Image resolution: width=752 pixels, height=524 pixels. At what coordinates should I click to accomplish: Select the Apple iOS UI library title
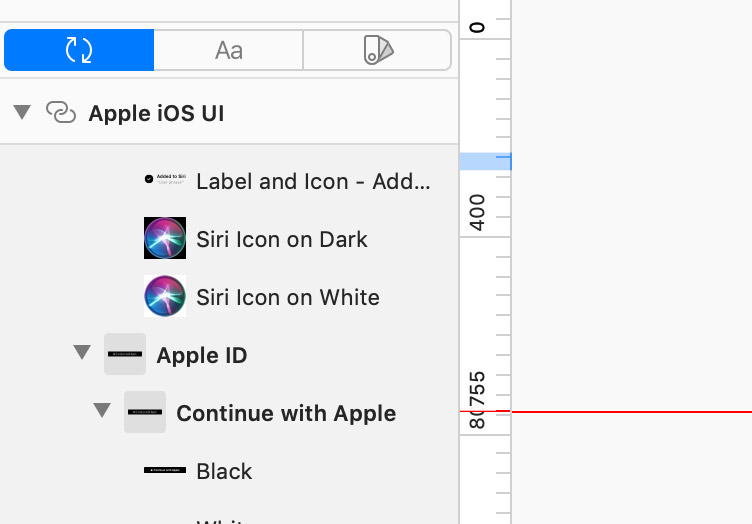(x=156, y=113)
